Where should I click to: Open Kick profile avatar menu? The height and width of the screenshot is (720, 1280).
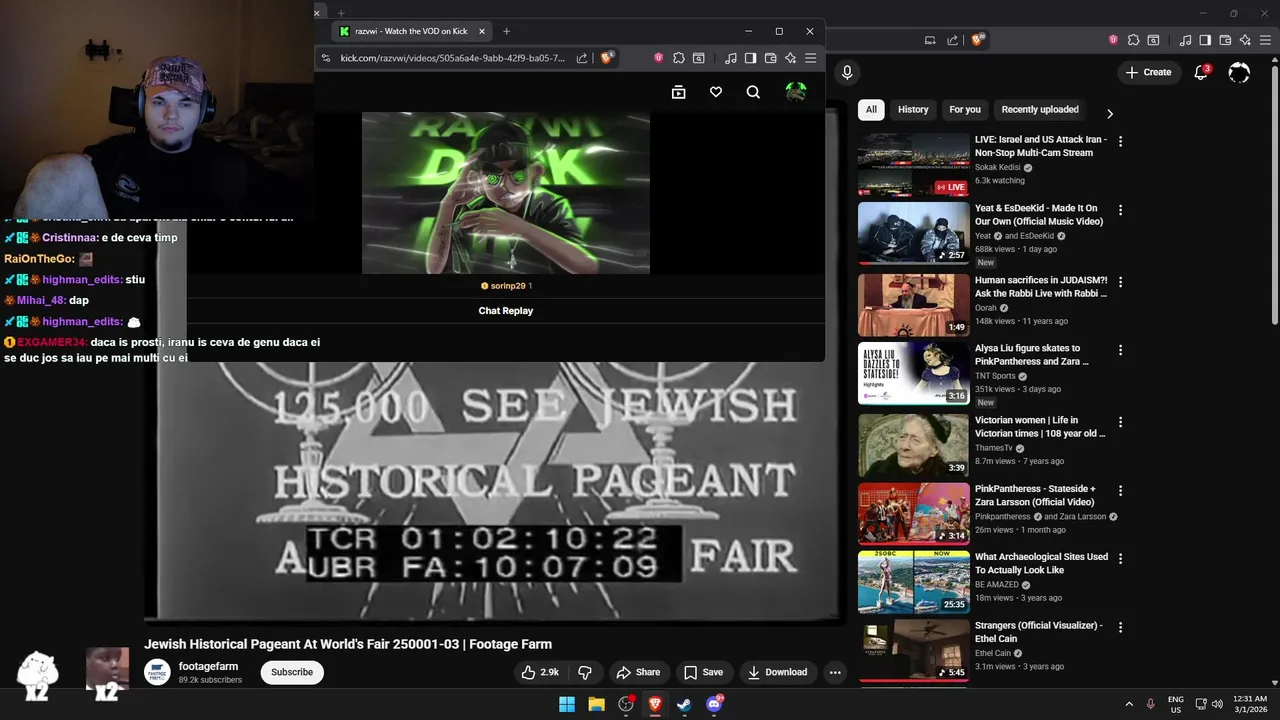coord(796,92)
